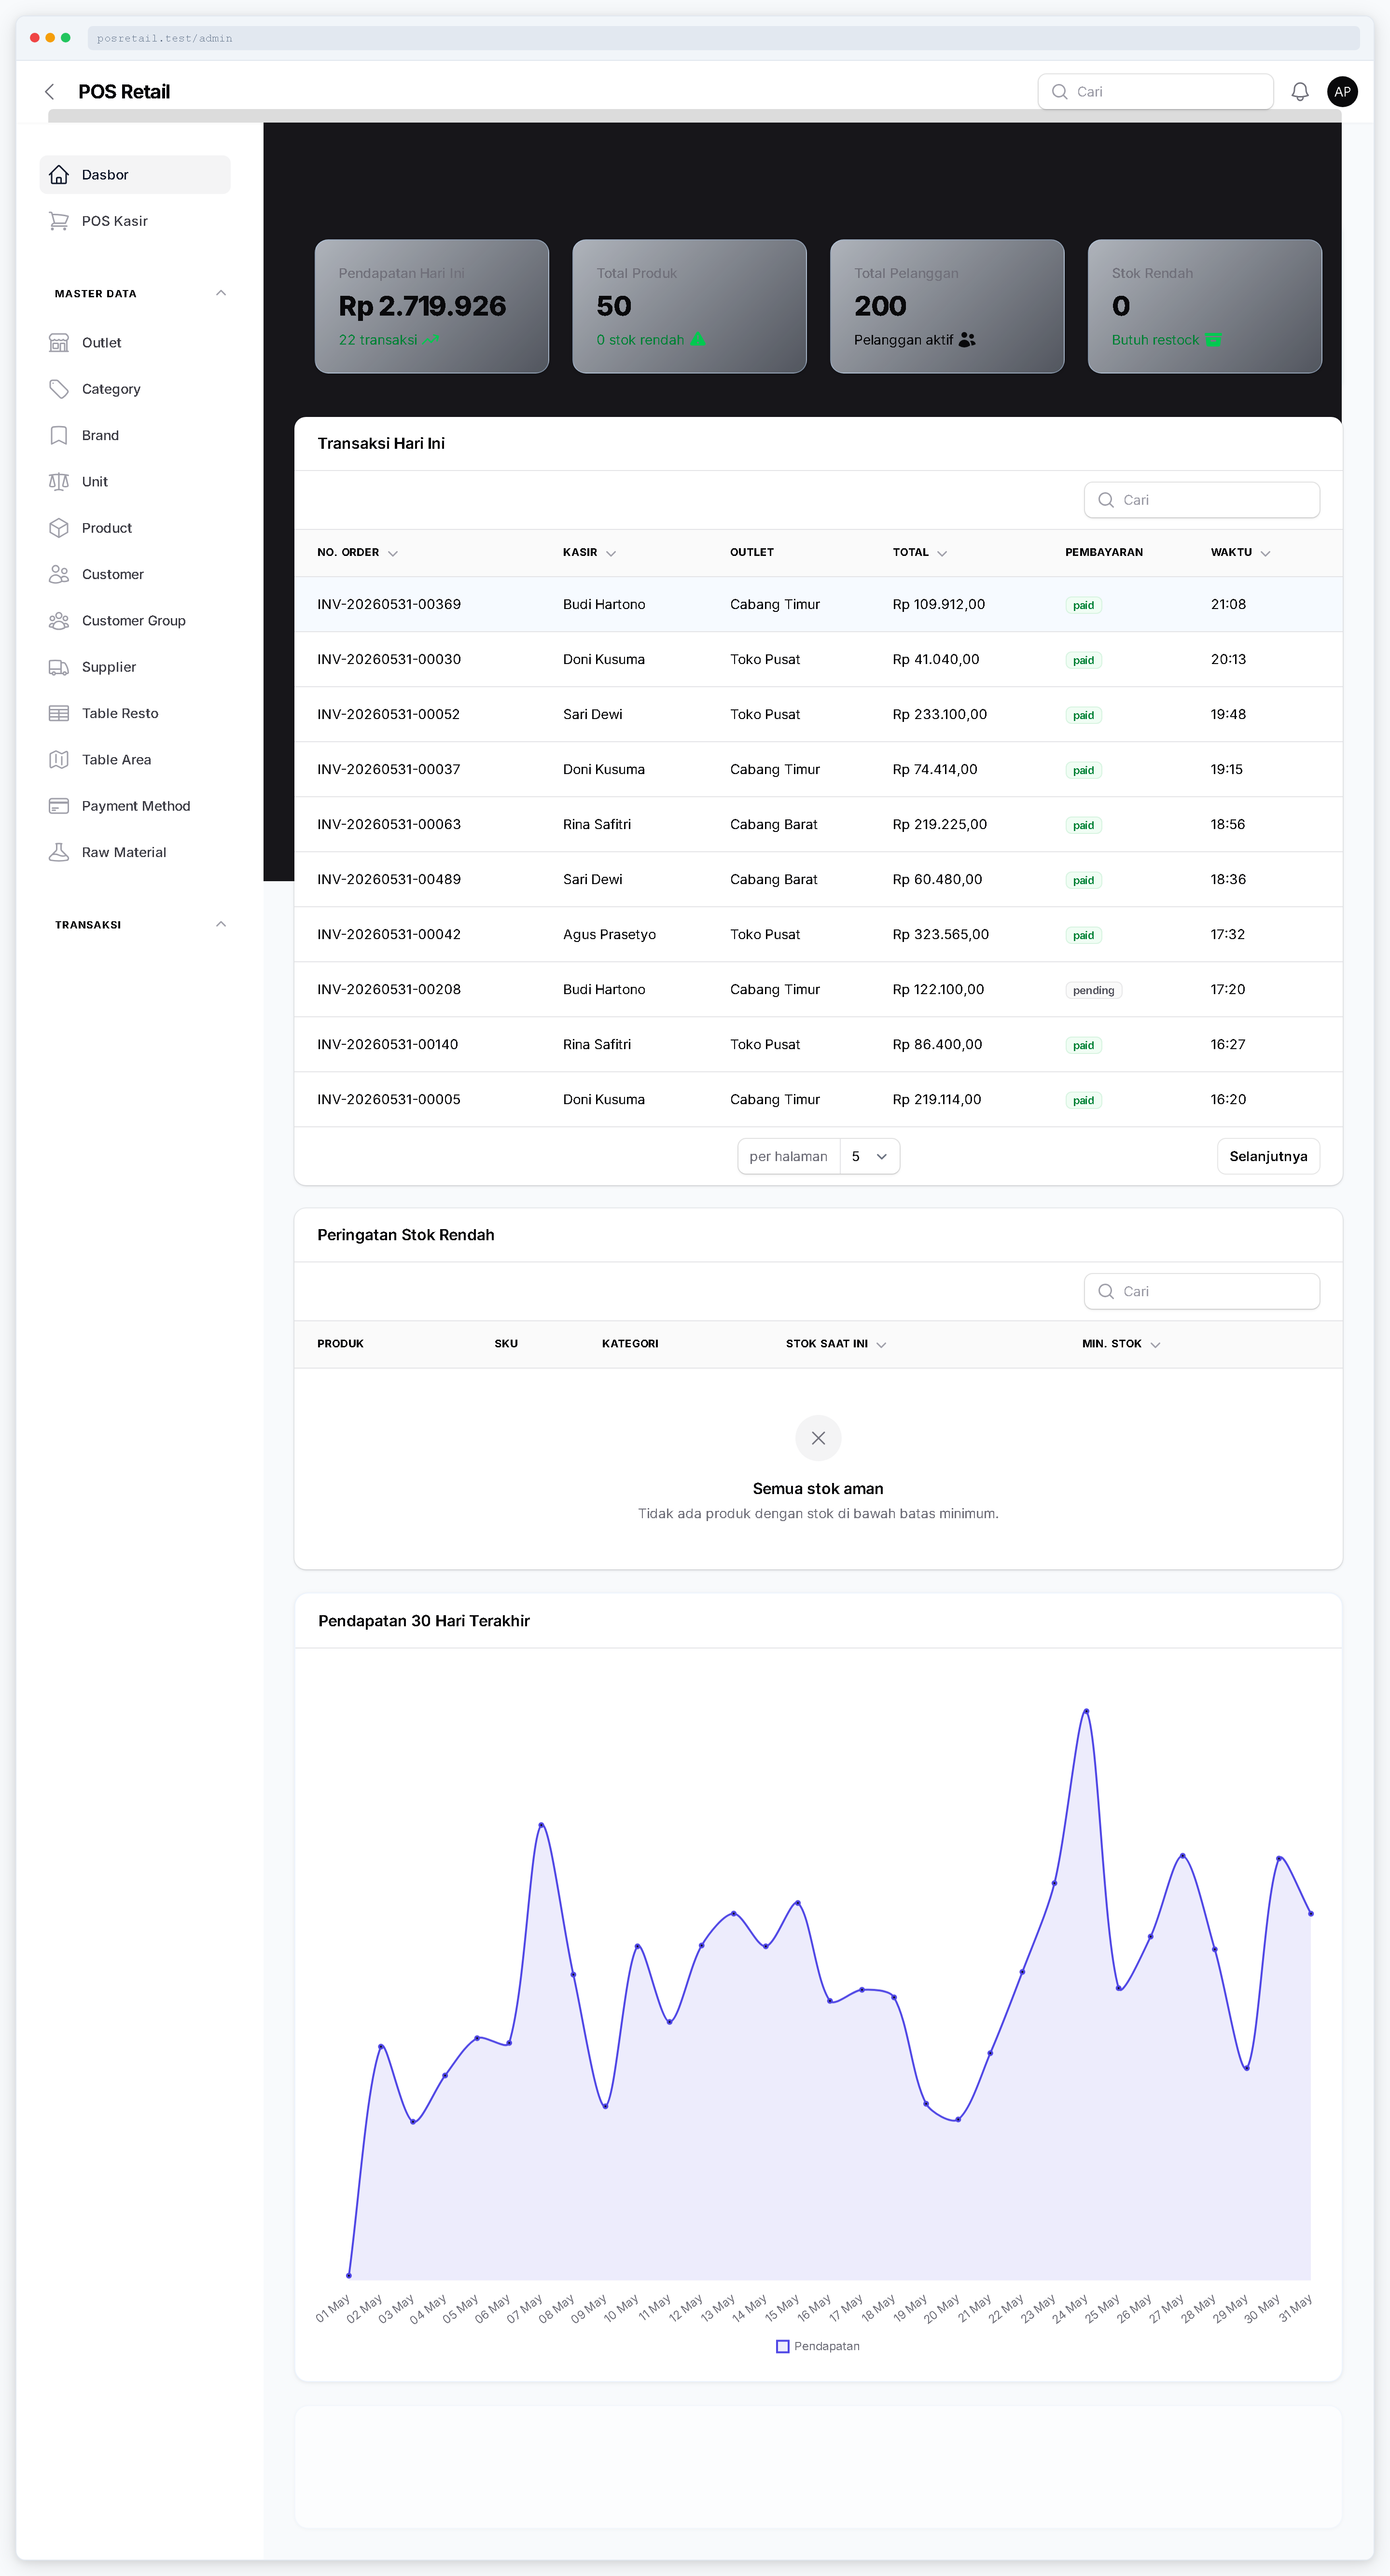Viewport: 1390px width, 2576px height.
Task: Toggle the Pendapatan legend in the chart
Action: click(818, 2346)
